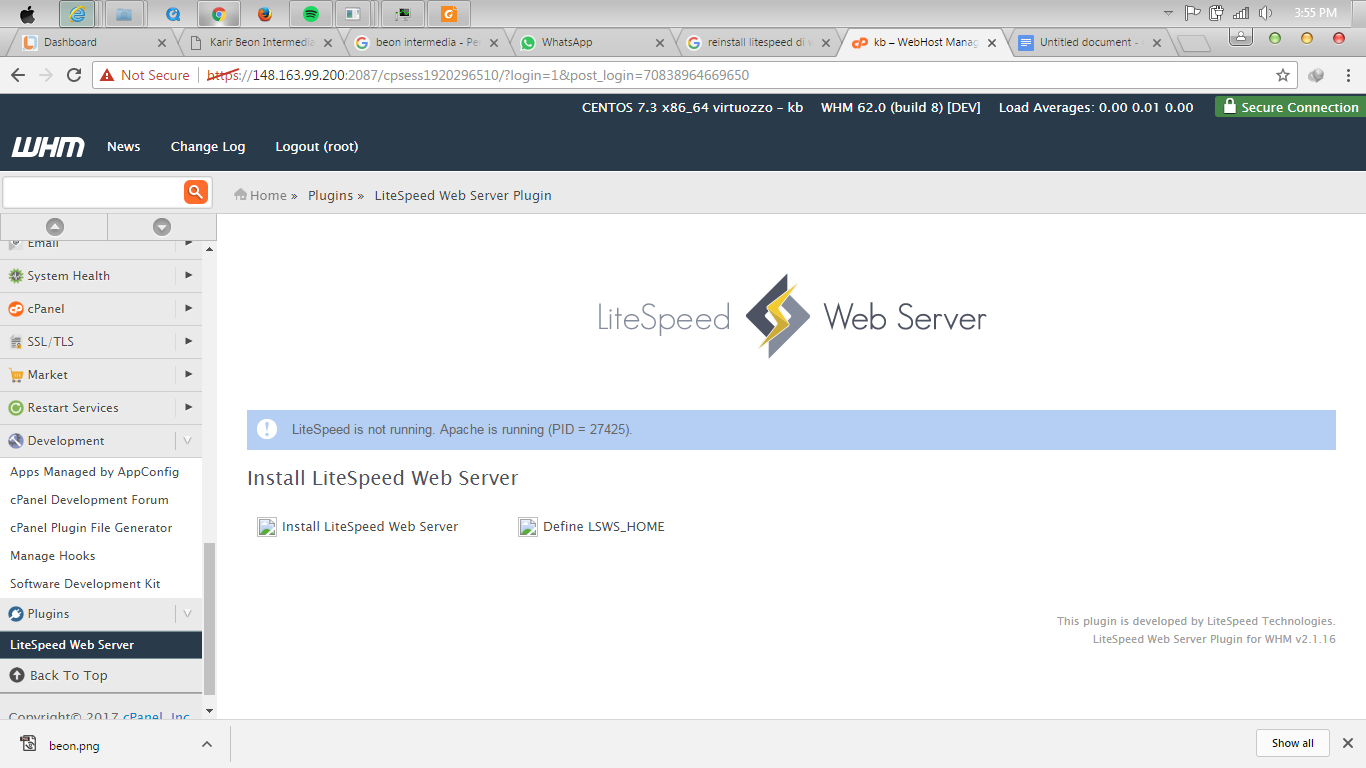Open the beon.png download options arrow
1366x768 pixels.
click(206, 744)
